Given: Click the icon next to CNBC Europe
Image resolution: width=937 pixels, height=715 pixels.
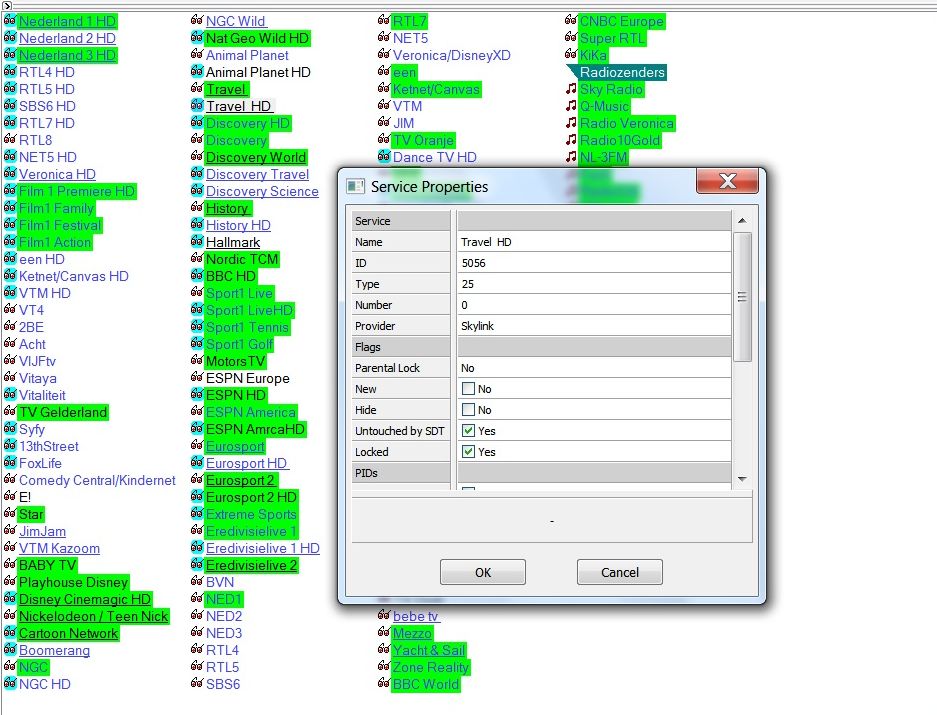Looking at the screenshot, I should point(571,21).
